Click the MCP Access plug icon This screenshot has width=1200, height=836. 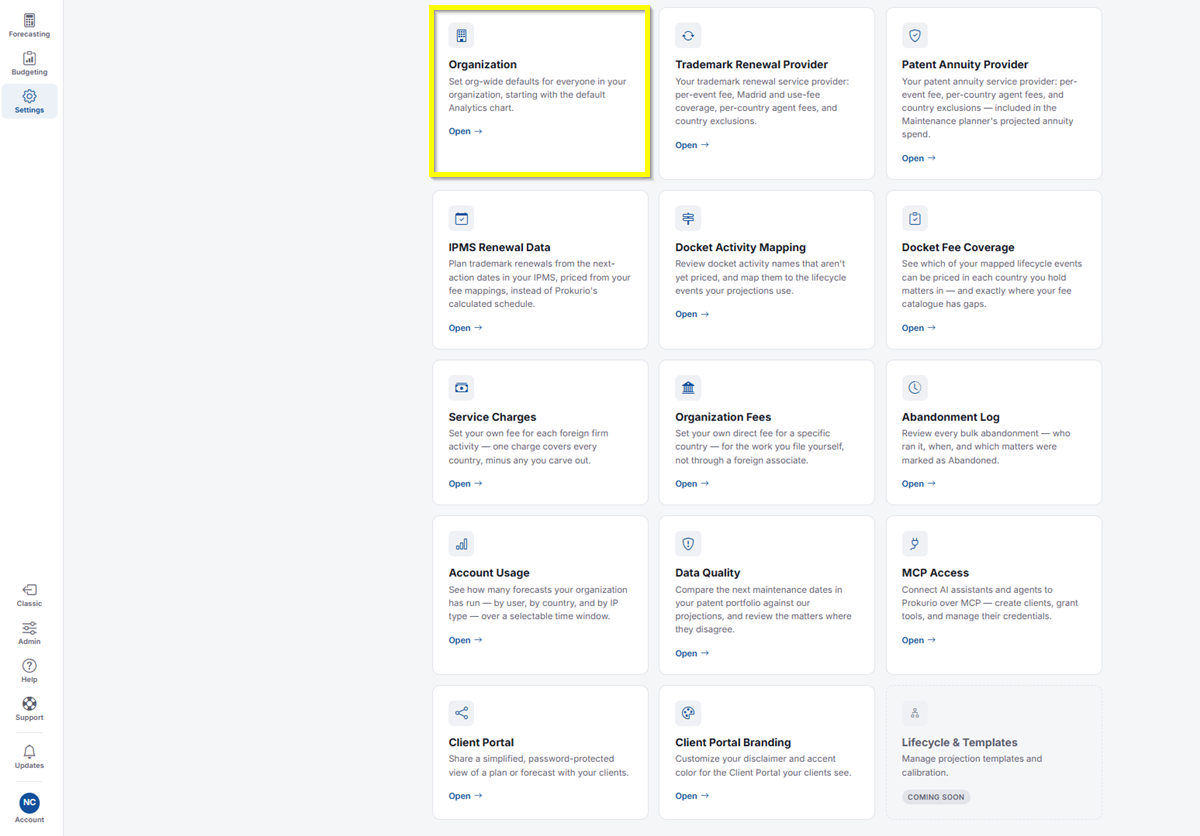point(914,544)
